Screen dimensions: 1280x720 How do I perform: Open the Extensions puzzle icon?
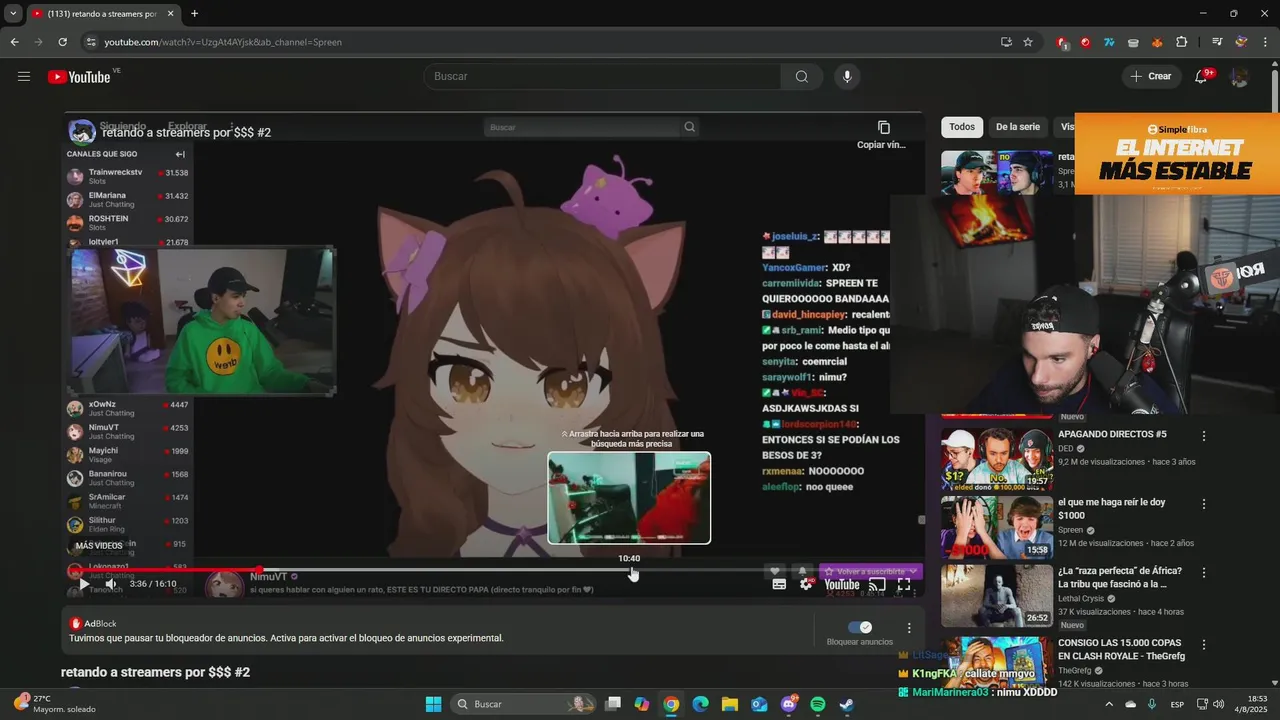pyautogui.click(x=1181, y=42)
